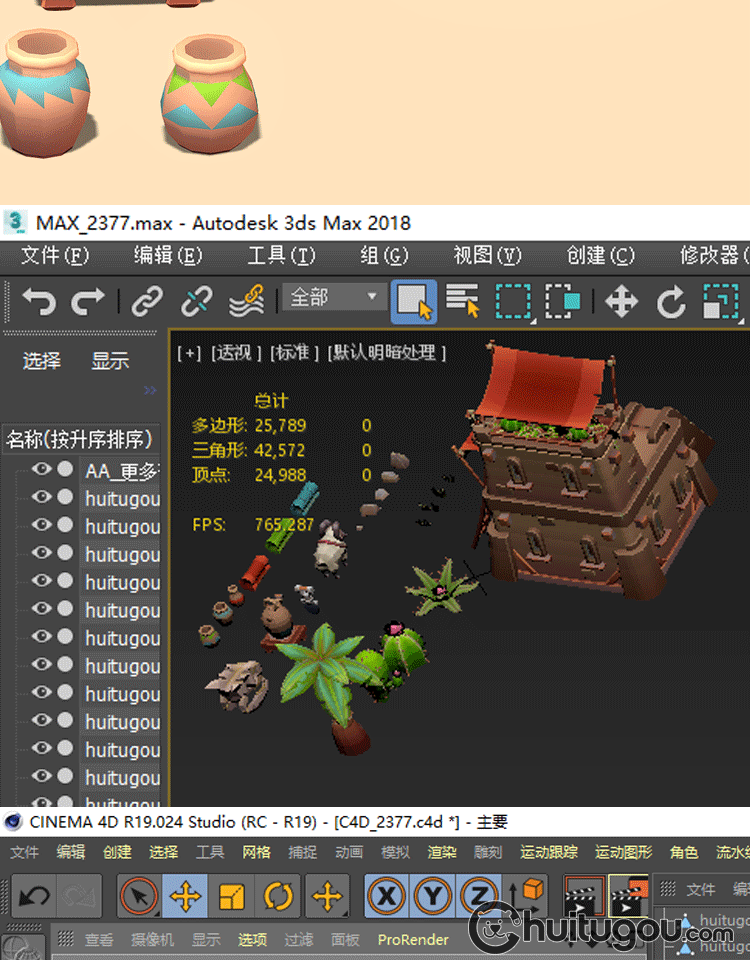Screen dimensions: 750x960
Task: Click the 显示 button in scene explorer
Action: pos(110,361)
